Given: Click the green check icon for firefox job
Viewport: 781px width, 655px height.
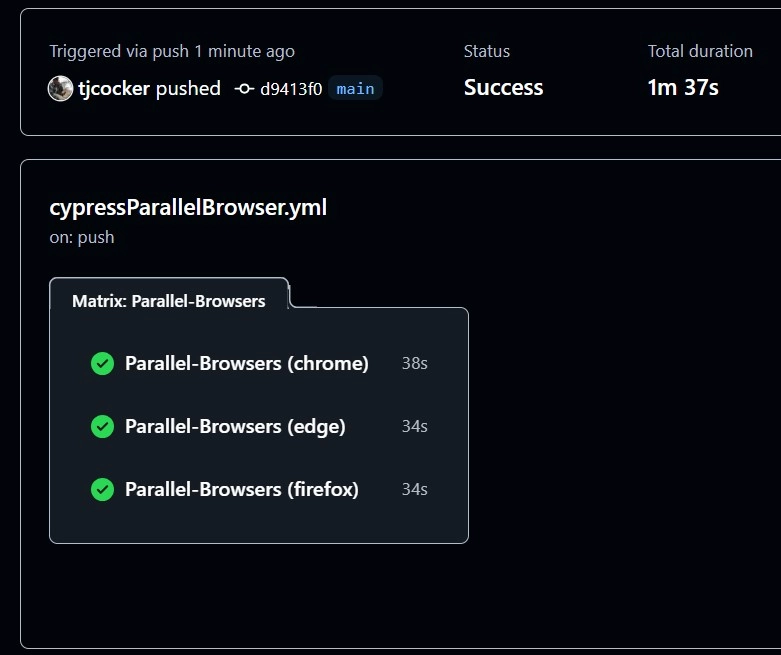Looking at the screenshot, I should 102,489.
